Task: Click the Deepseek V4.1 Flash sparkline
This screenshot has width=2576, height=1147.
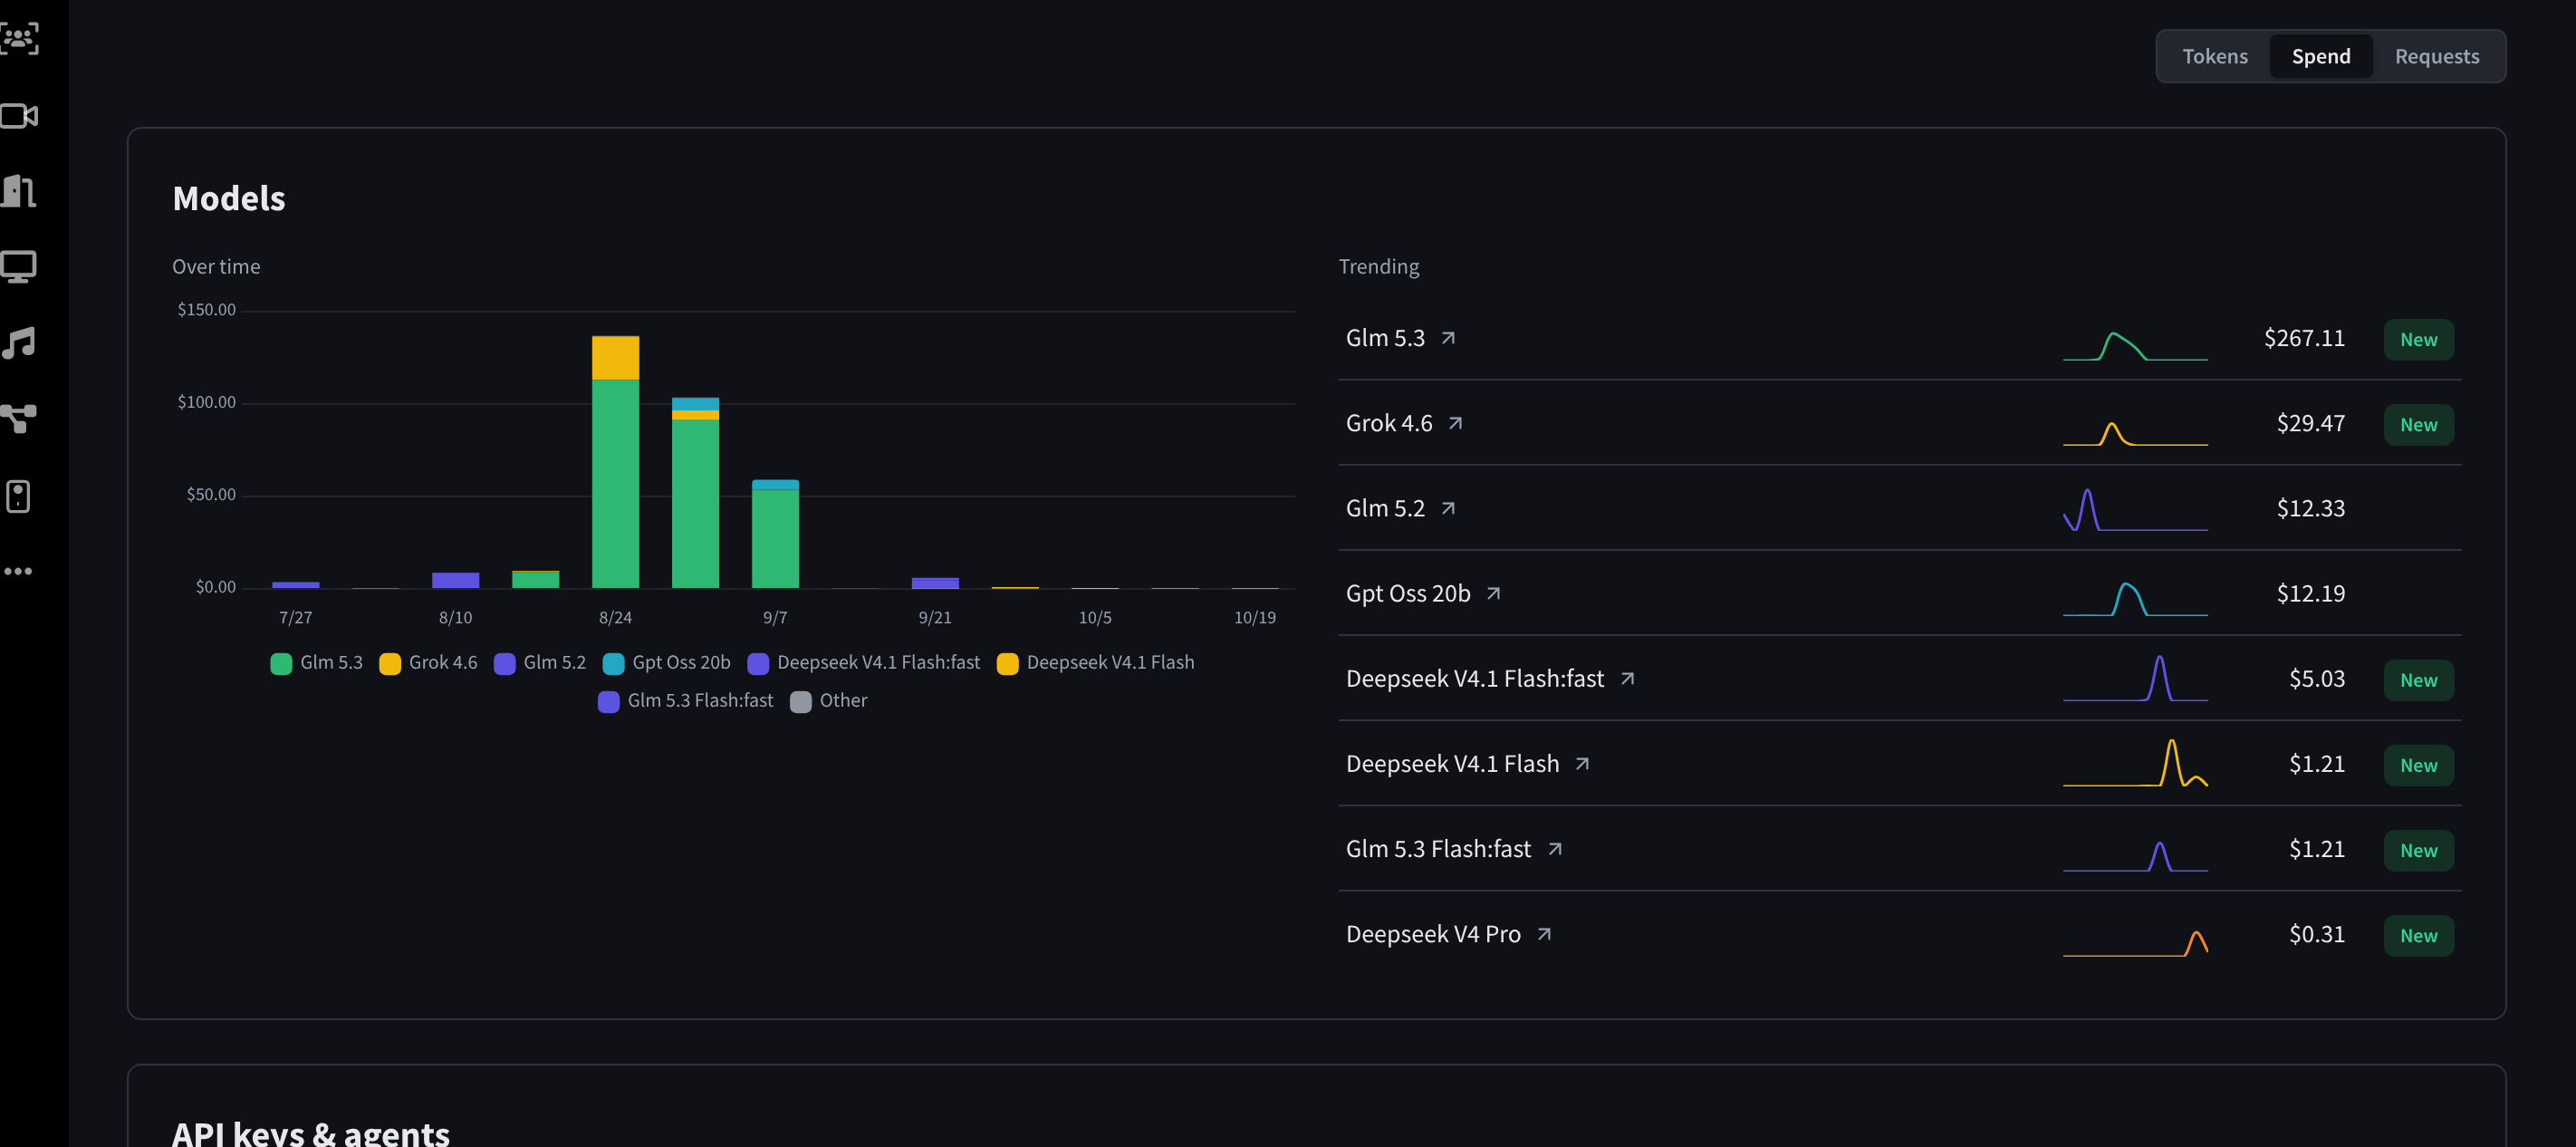Action: (2135, 763)
